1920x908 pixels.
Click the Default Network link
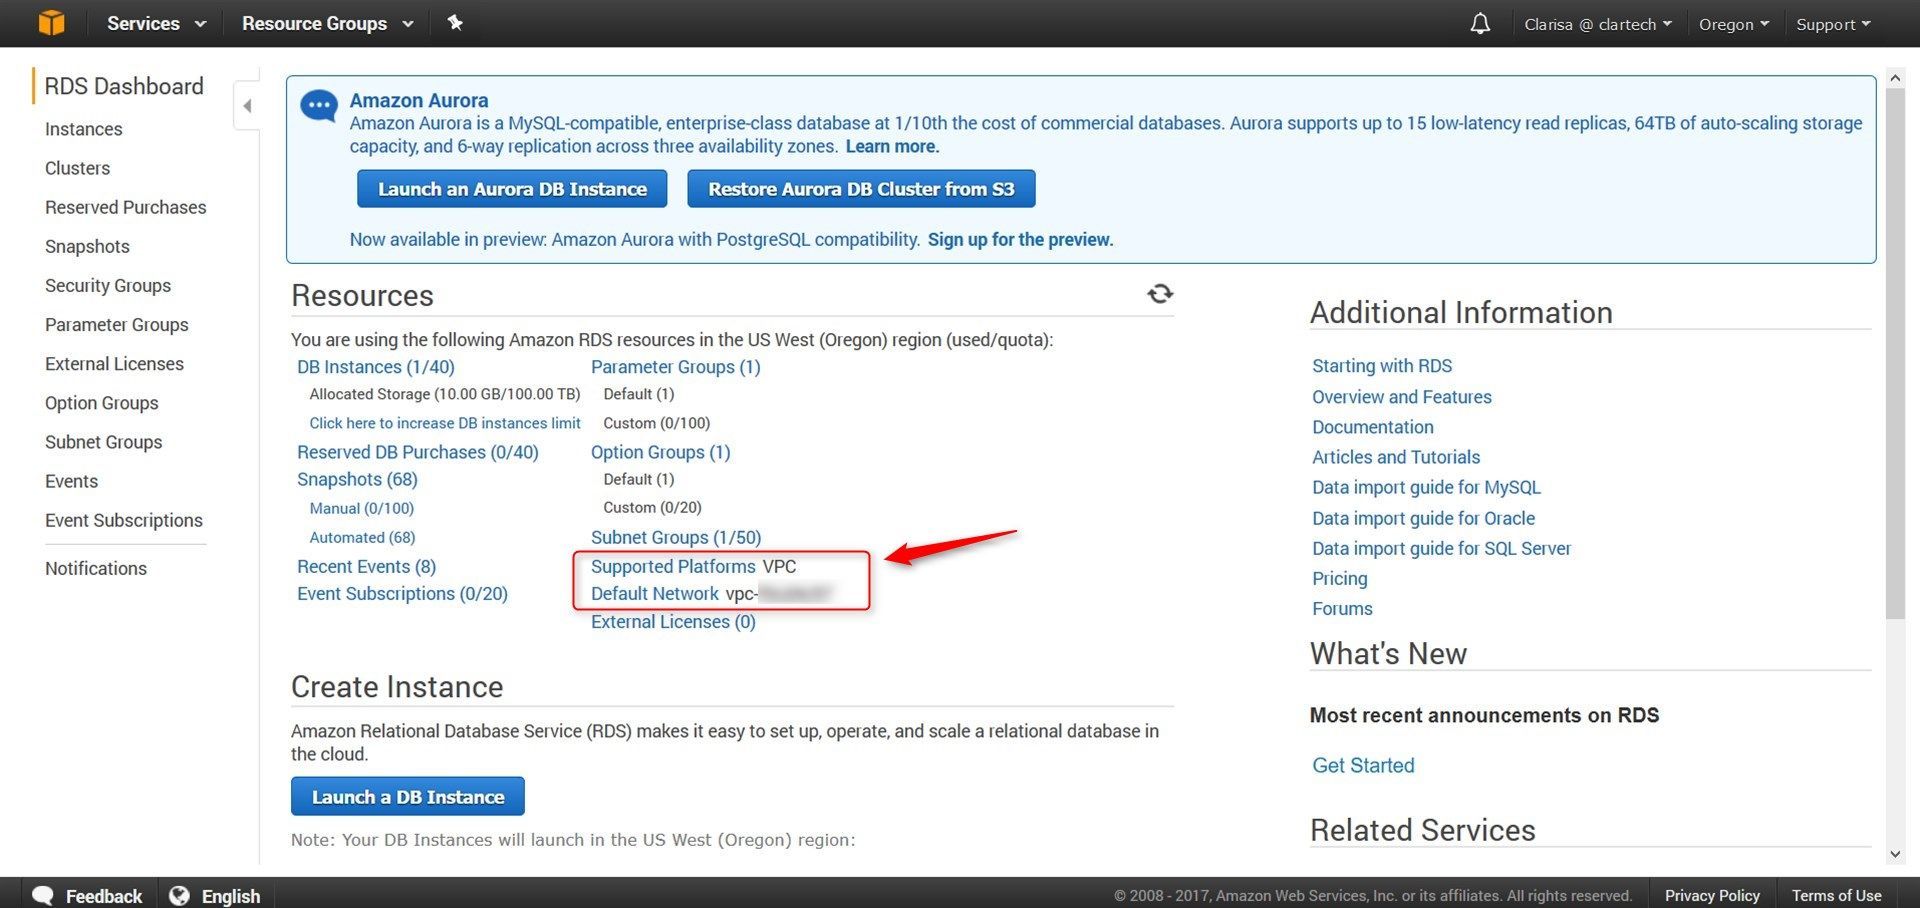(655, 593)
